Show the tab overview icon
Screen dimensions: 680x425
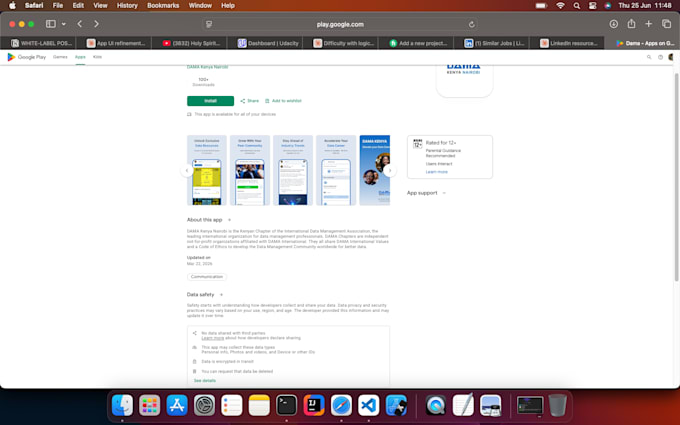pos(666,24)
